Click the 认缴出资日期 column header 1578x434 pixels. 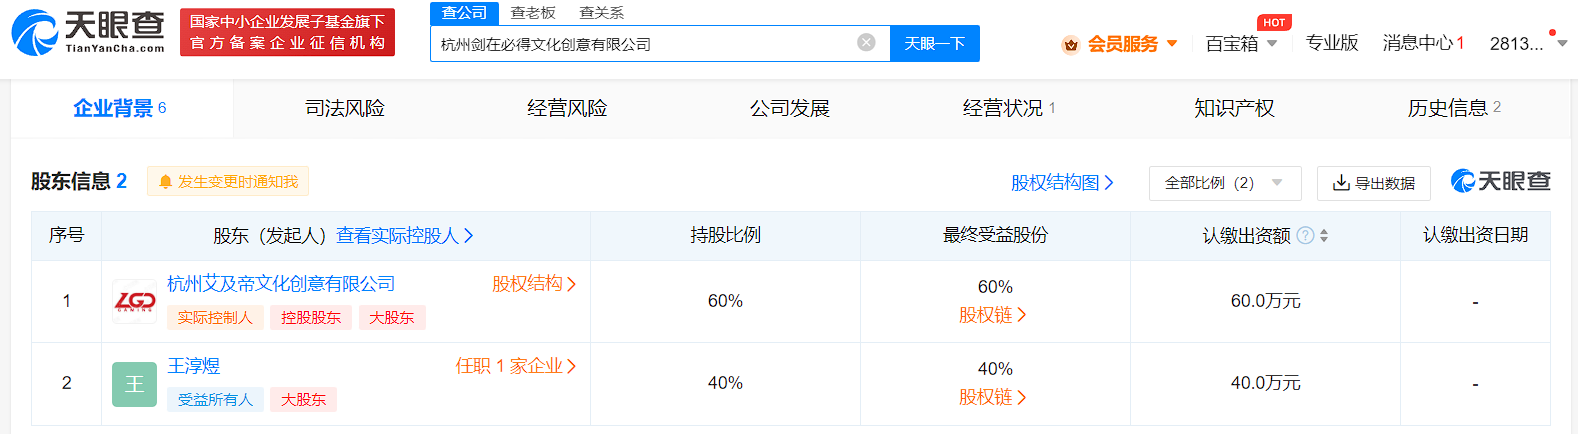pyautogui.click(x=1475, y=235)
